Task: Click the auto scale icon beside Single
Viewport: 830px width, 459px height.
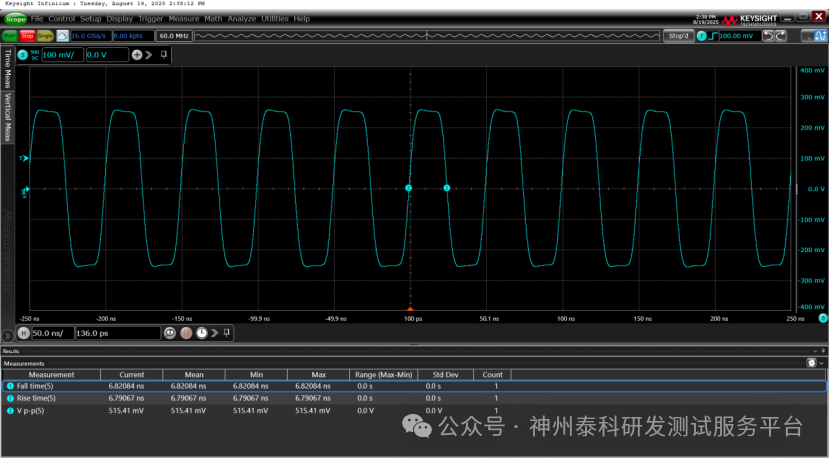Action: coord(62,35)
